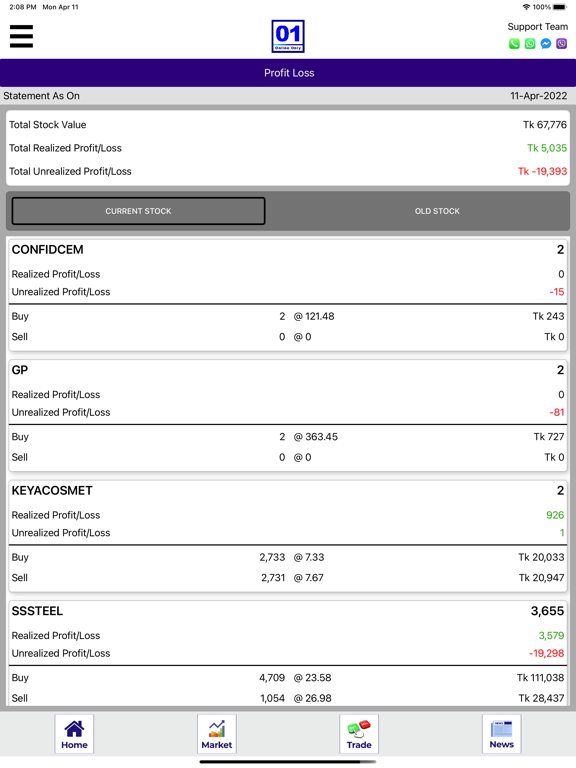The height and width of the screenshot is (768, 576).
Task: Click GP unrealized loss -81
Action: 556,412
